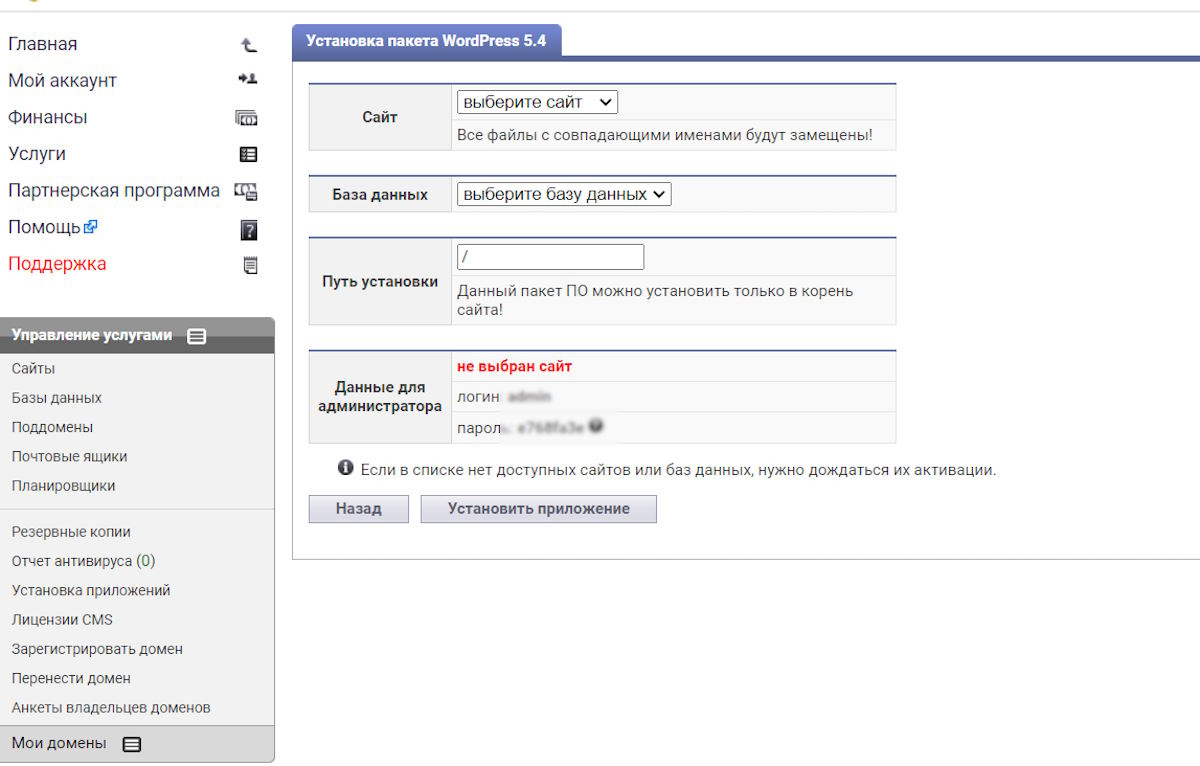Open the Помощь menu link

coord(44,227)
